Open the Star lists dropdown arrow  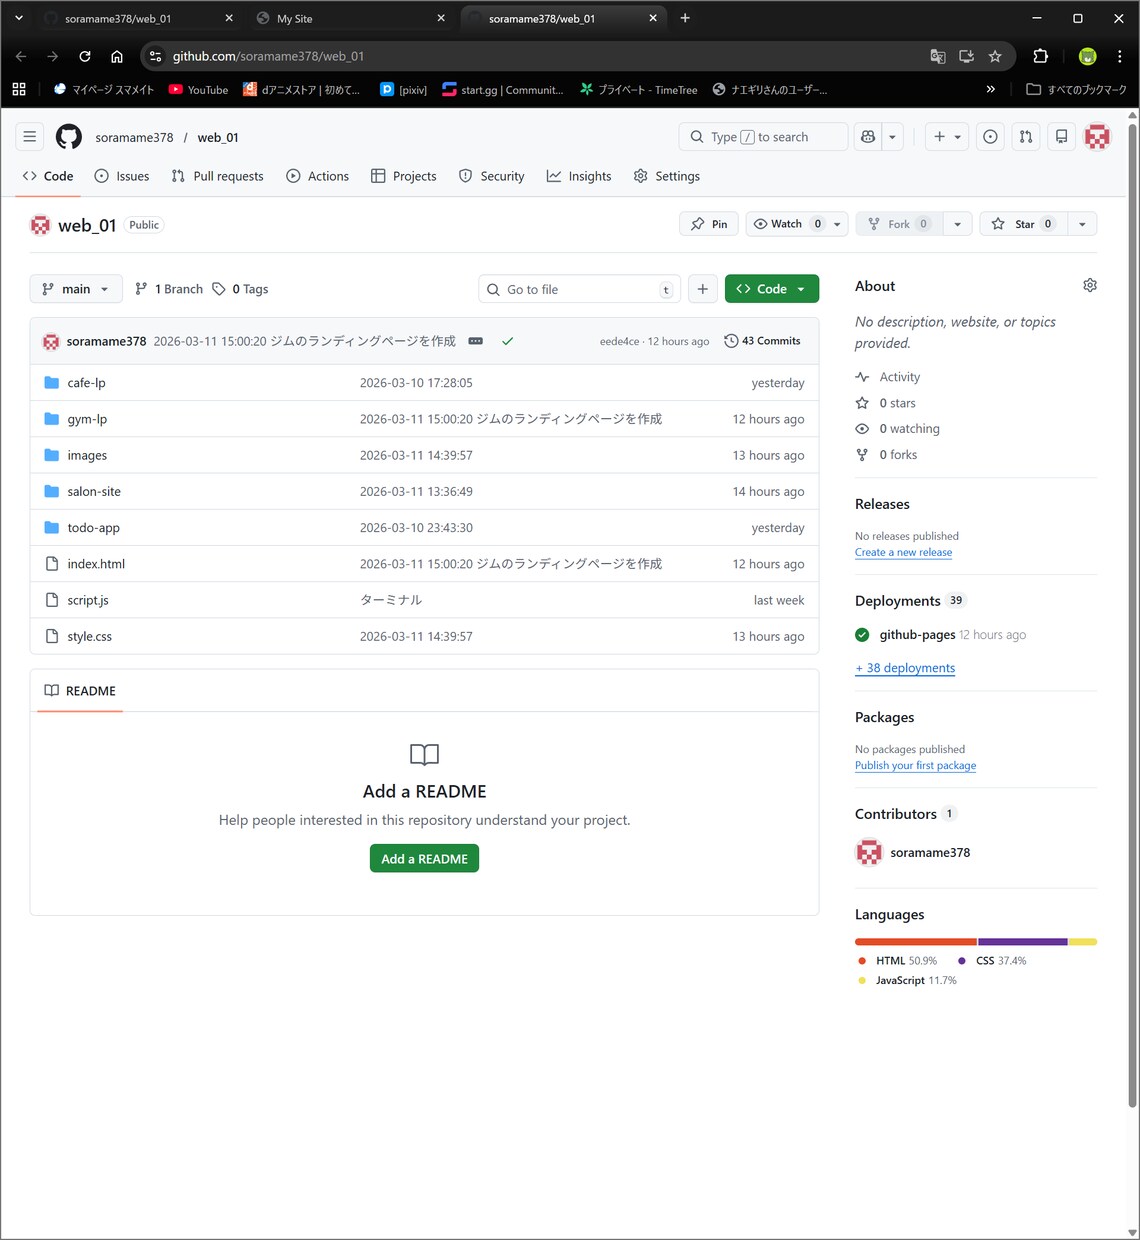1082,224
